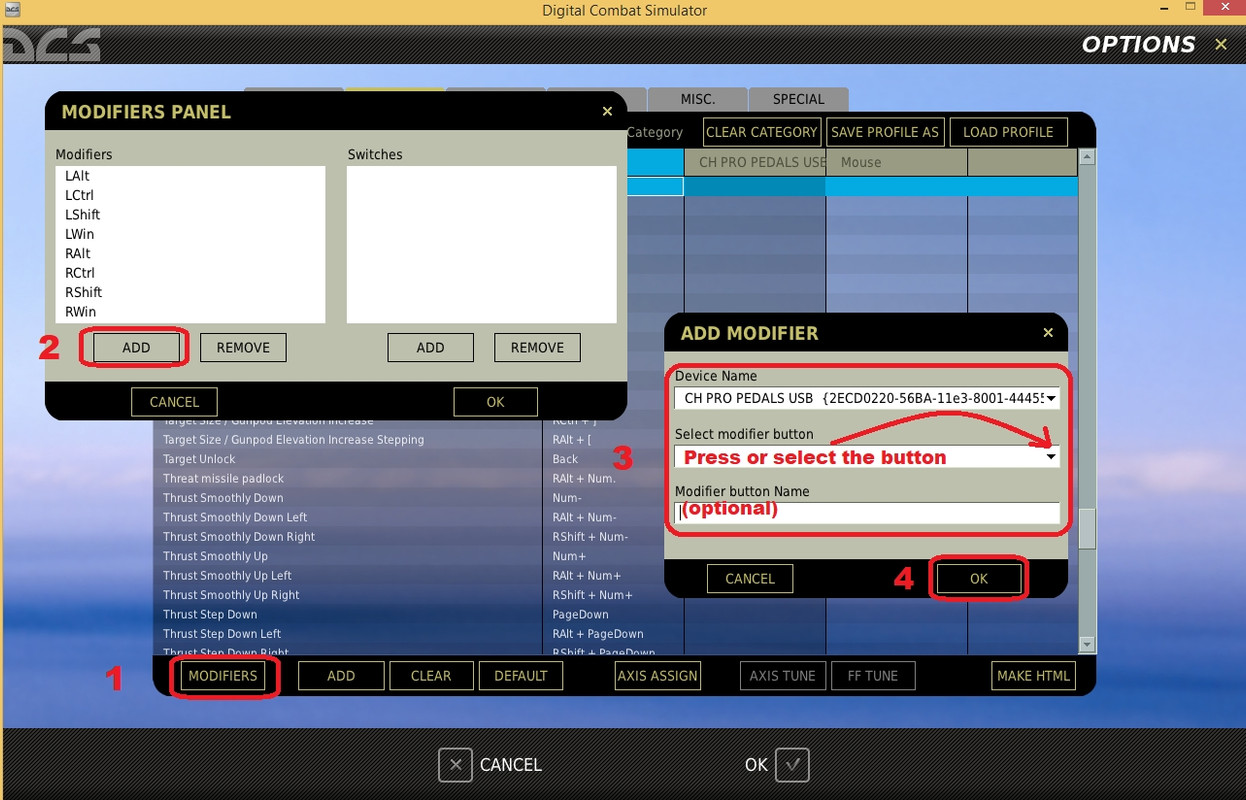Click LOAD PROFILE button
This screenshot has width=1246, height=800.
pyautogui.click(x=1008, y=132)
